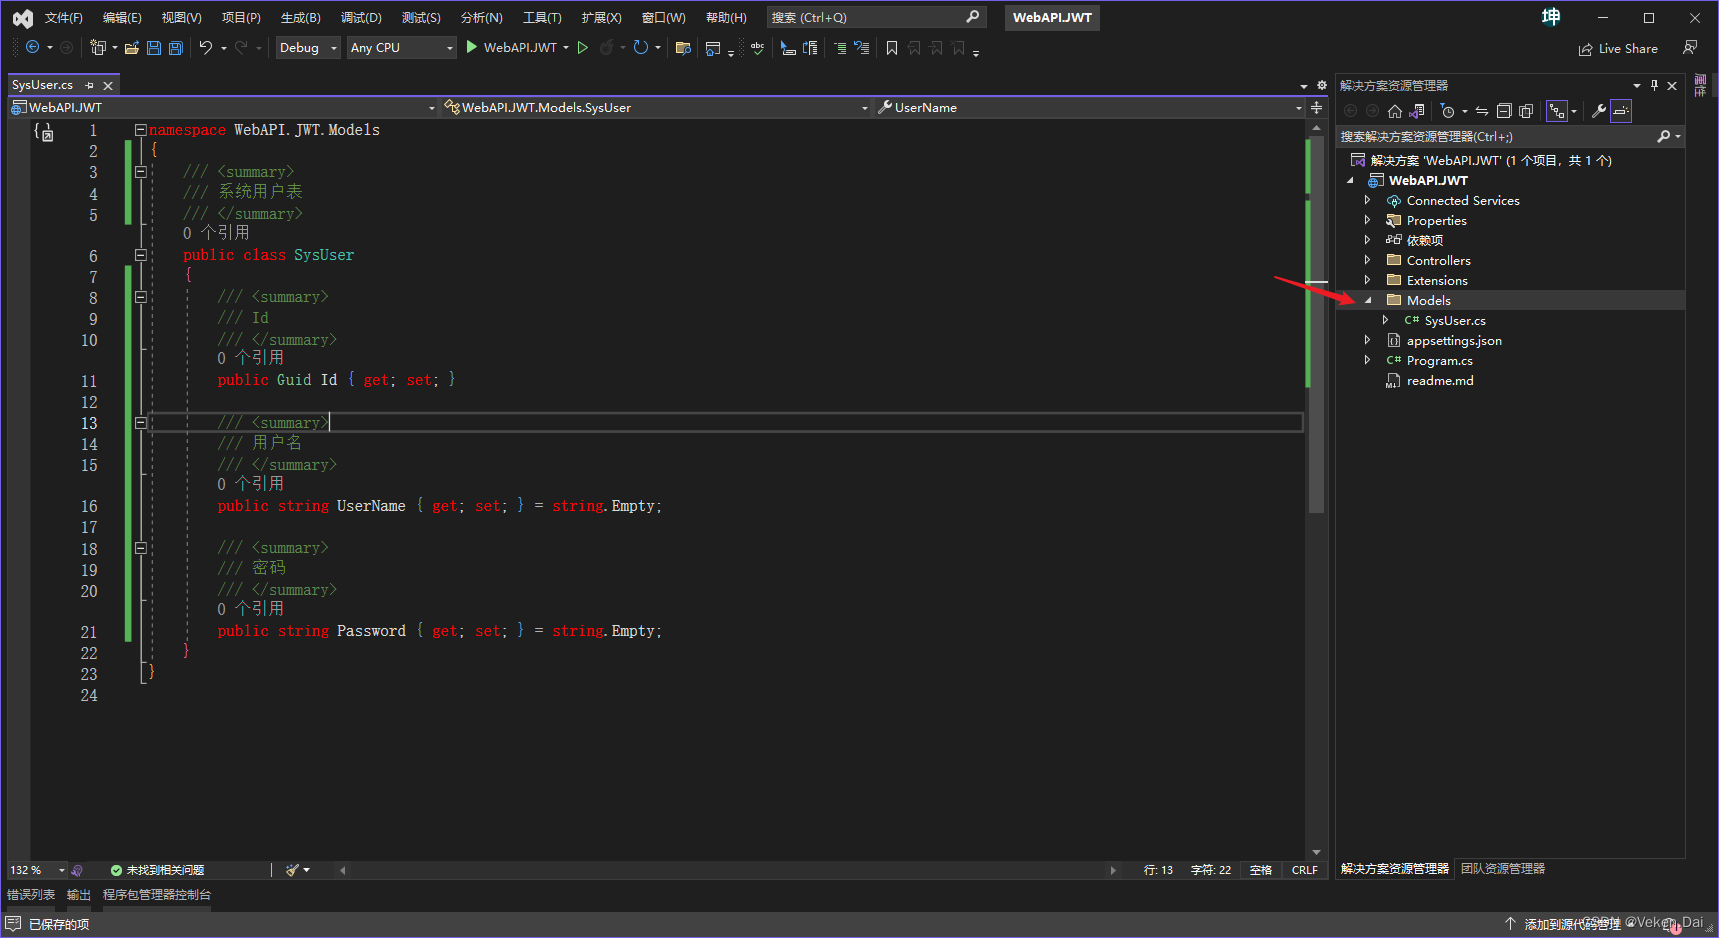The height and width of the screenshot is (938, 1719).
Task: Adjust the 132% editor zoom control
Action: coord(28,869)
